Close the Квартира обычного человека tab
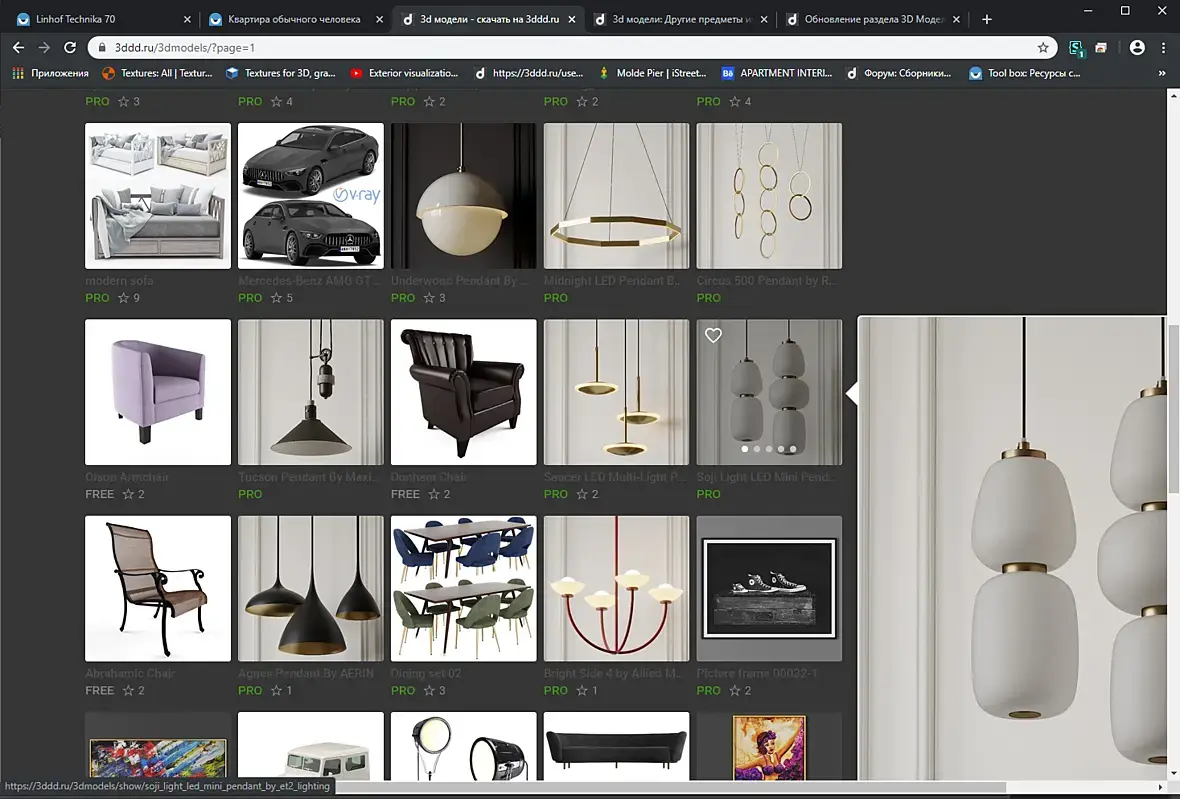Viewport: 1180px width, 799px height. (x=380, y=20)
